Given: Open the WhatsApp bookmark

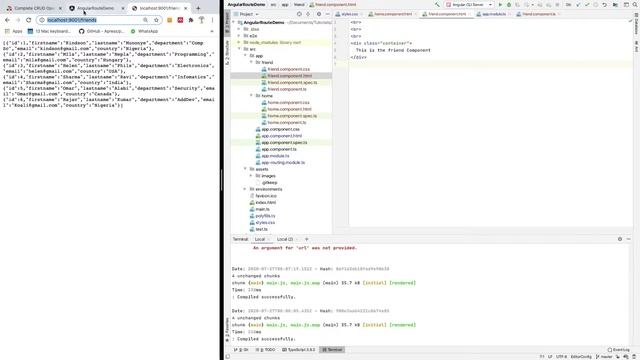Looking at the screenshot, I should 144,31.
